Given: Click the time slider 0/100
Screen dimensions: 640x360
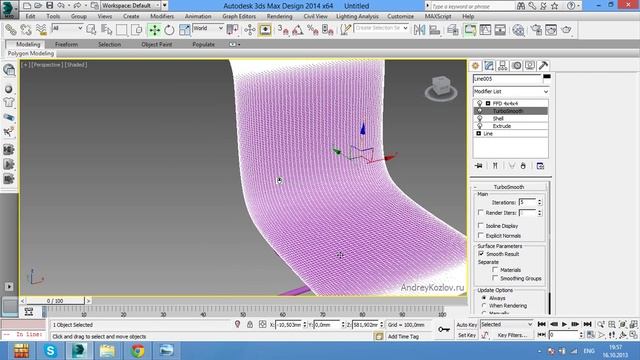Looking at the screenshot, I should (55, 301).
